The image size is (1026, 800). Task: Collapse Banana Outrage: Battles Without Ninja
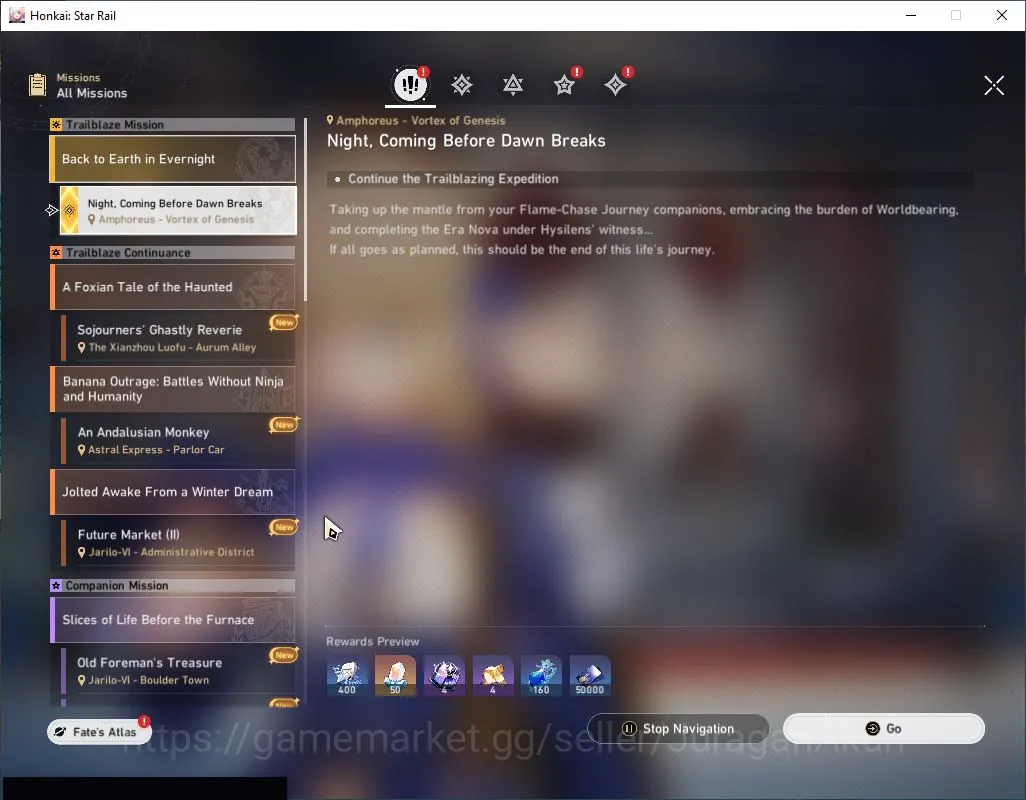173,389
